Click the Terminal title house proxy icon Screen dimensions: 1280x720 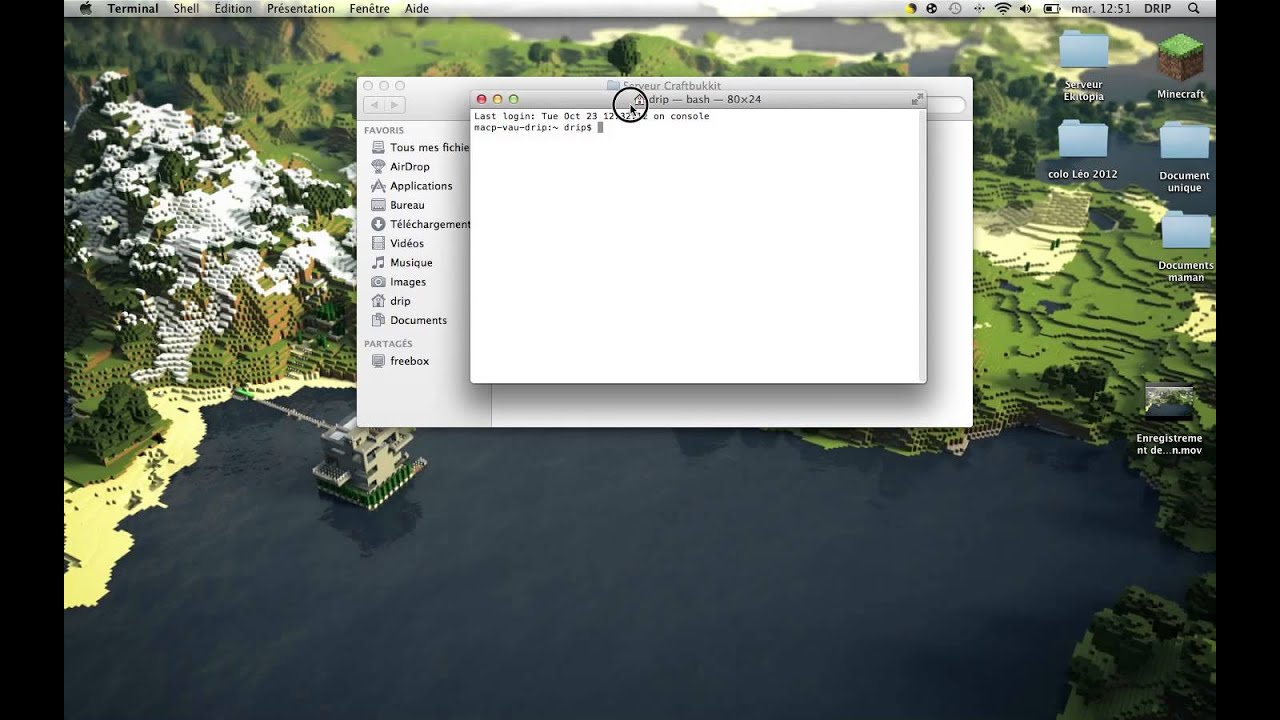click(x=640, y=99)
